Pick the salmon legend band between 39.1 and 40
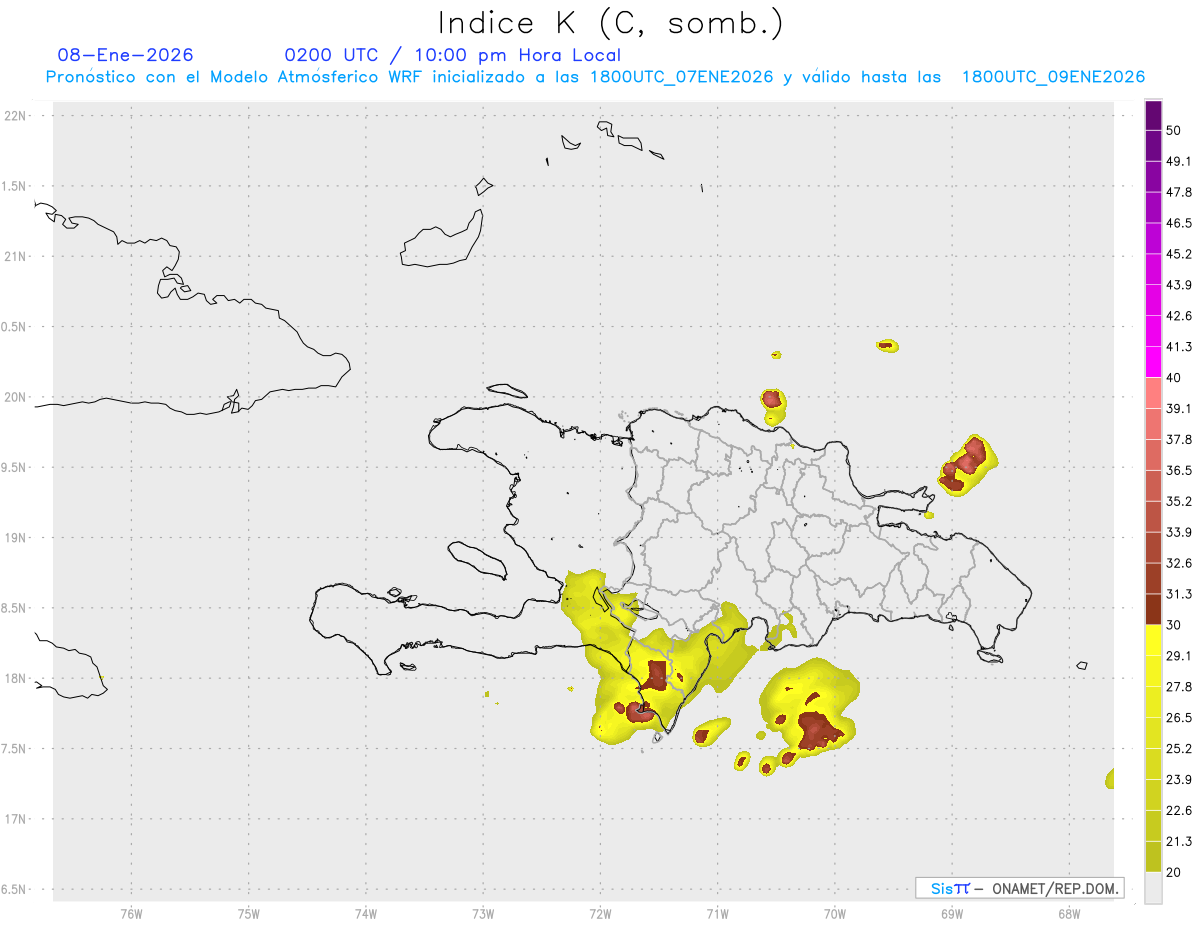Image resolution: width=1200 pixels, height=927 pixels. [x=1153, y=392]
